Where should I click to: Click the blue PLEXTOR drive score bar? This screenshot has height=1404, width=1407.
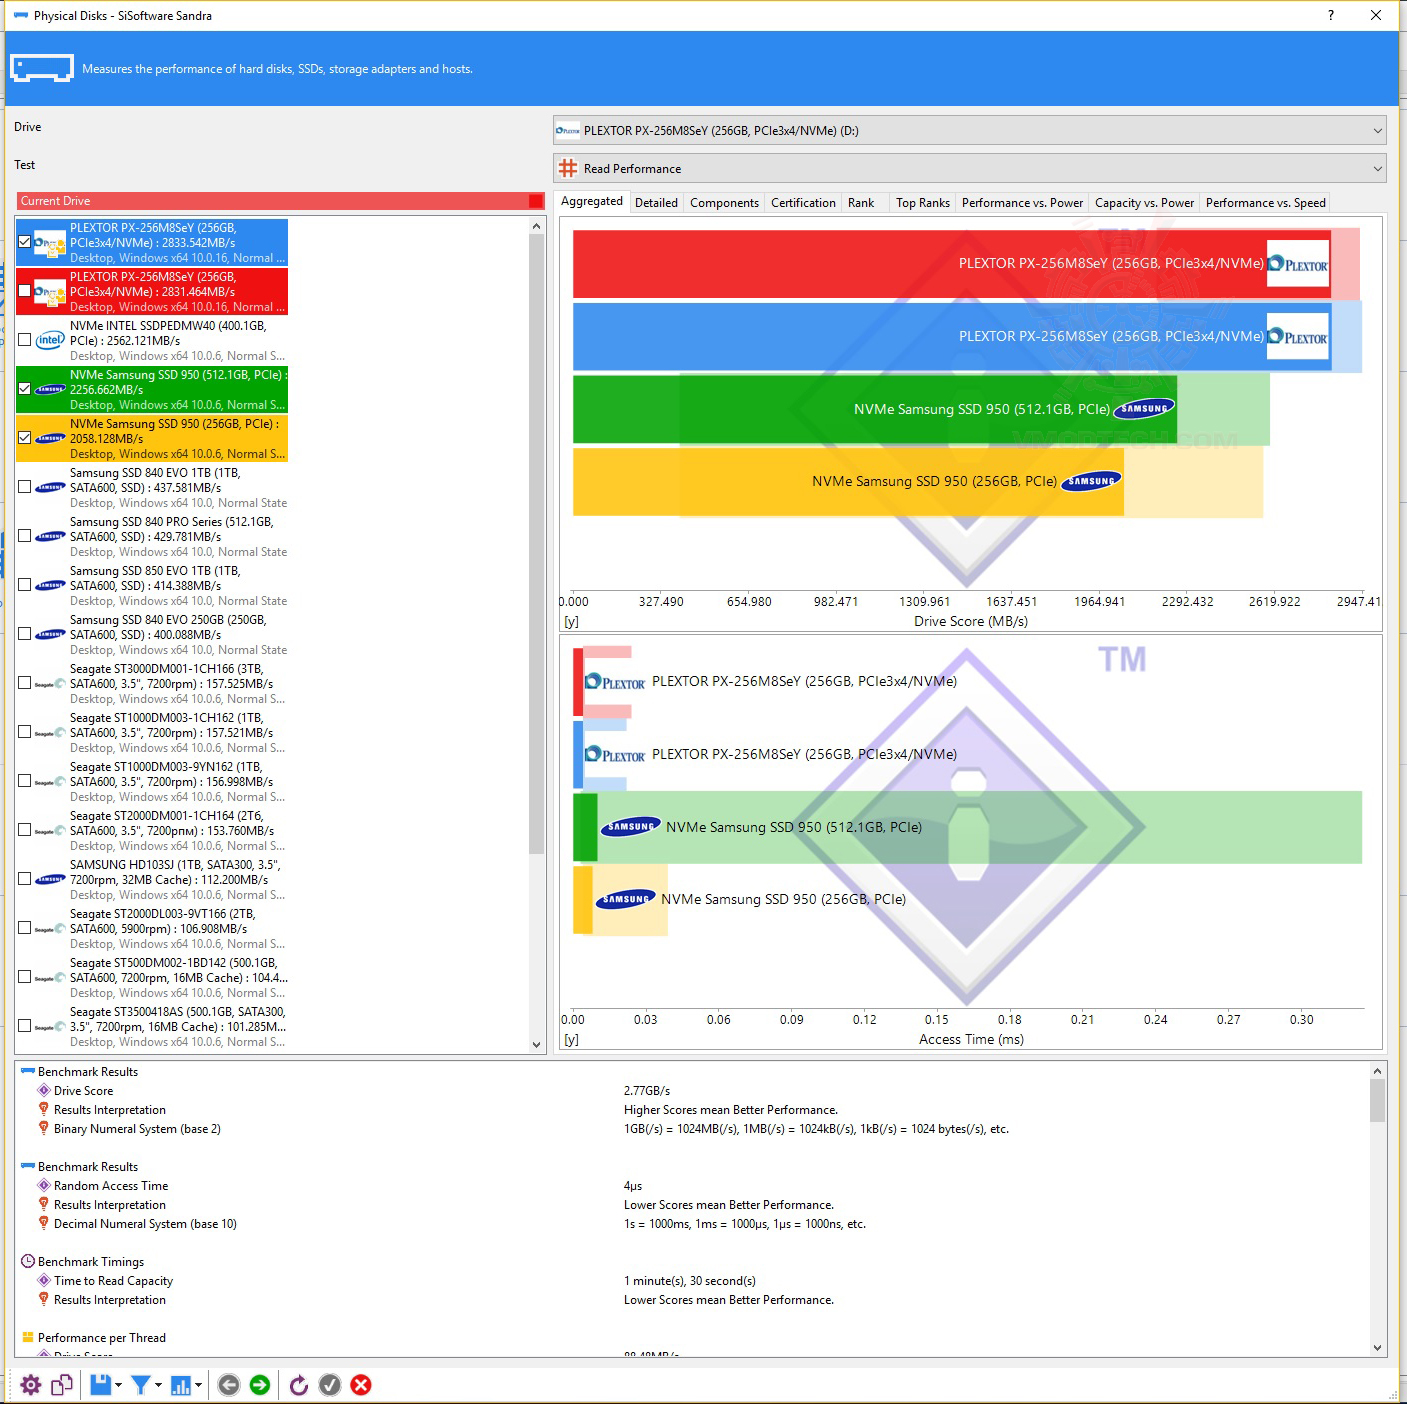[951, 336]
